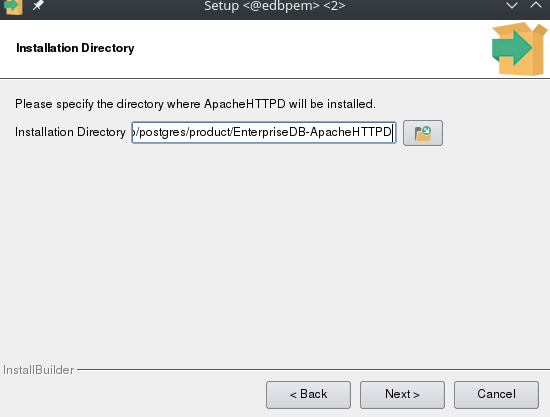Viewport: 550px width, 417px height.
Task: Focus the Installation Directory path field
Action: pyautogui.click(x=264, y=133)
